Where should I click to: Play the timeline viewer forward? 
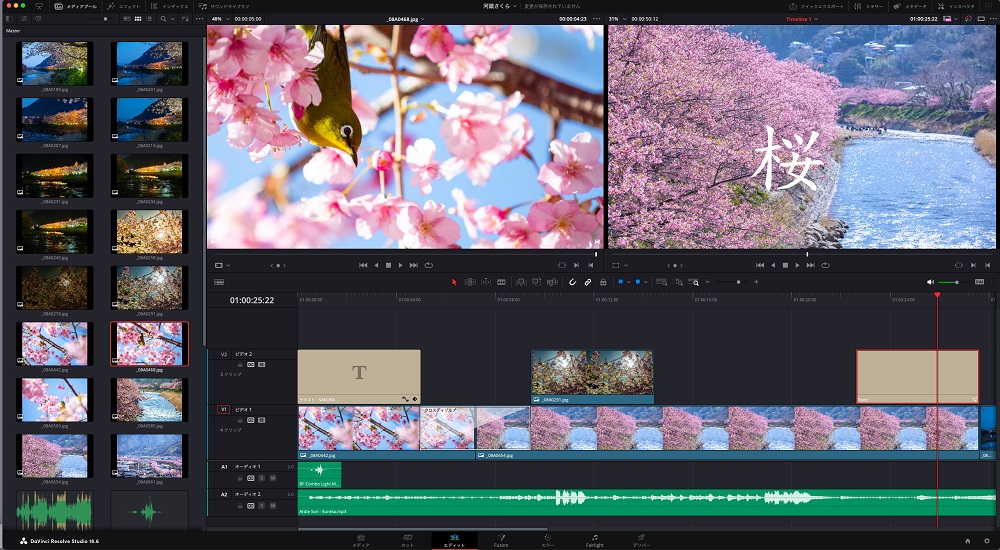pyautogui.click(x=797, y=265)
